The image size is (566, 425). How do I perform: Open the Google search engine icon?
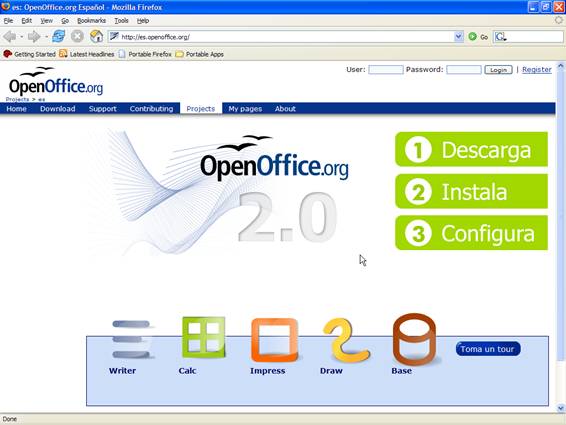[x=500, y=36]
